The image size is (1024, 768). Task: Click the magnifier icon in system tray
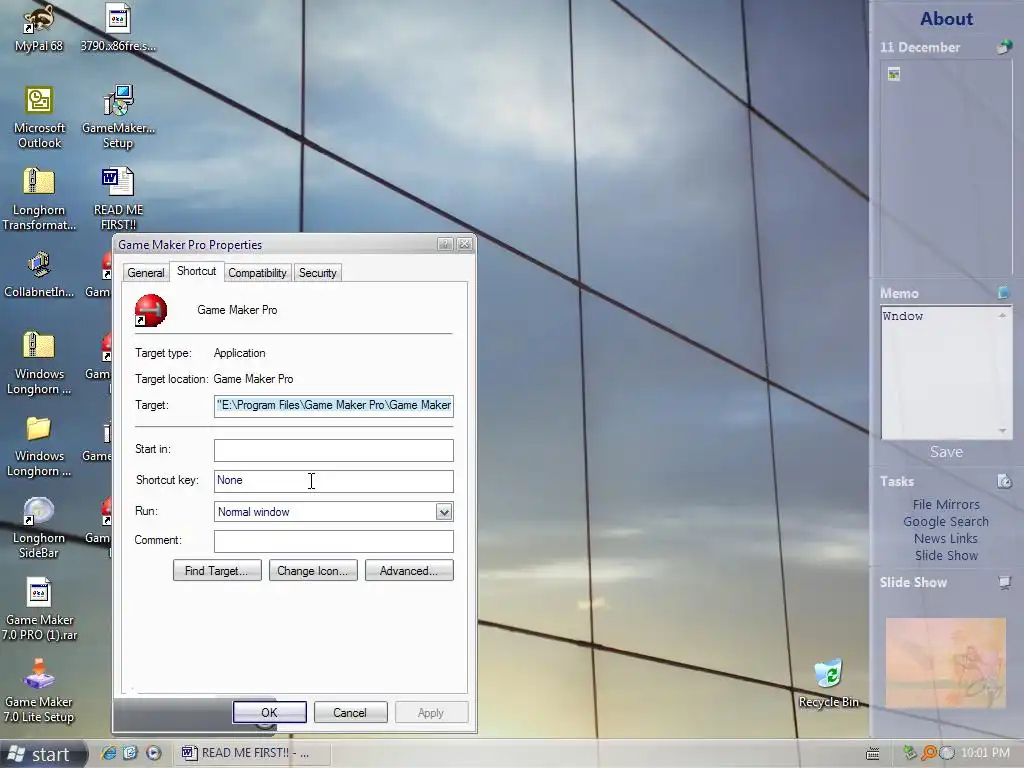click(928, 753)
